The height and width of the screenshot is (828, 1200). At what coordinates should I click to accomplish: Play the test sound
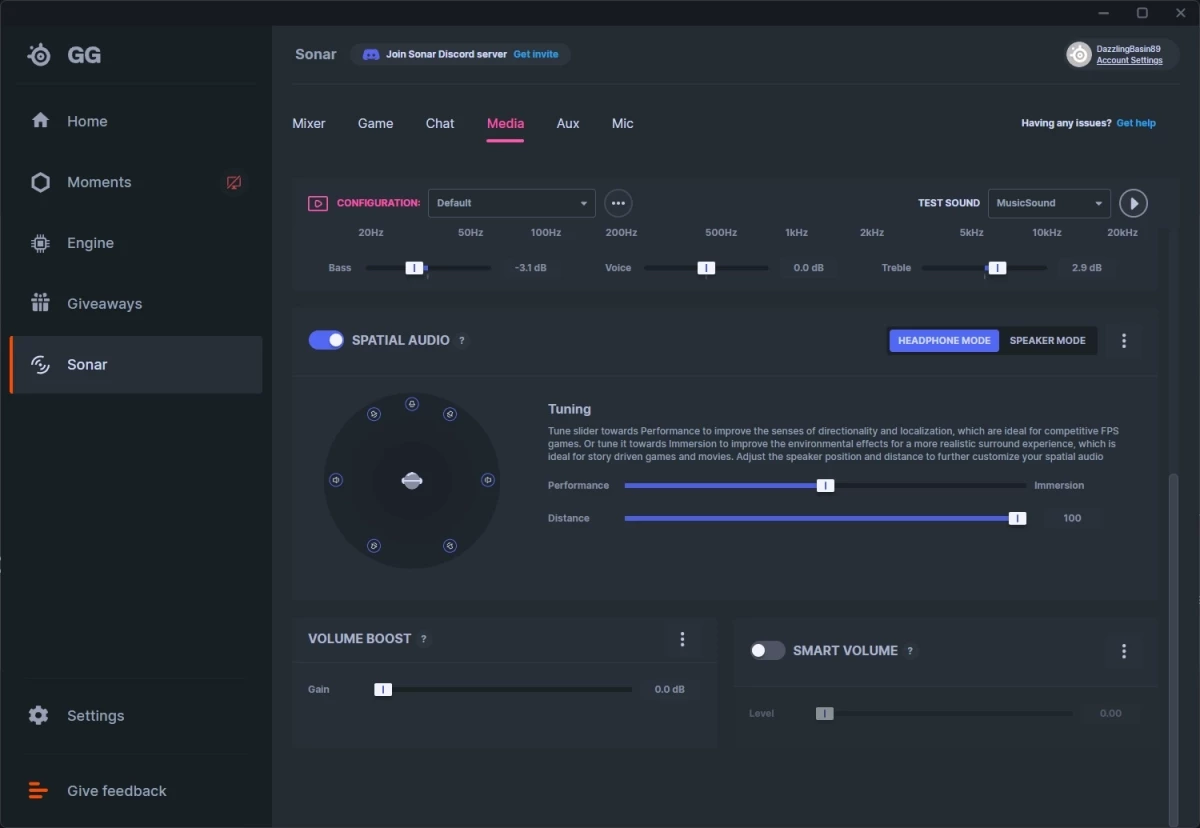[1133, 203]
